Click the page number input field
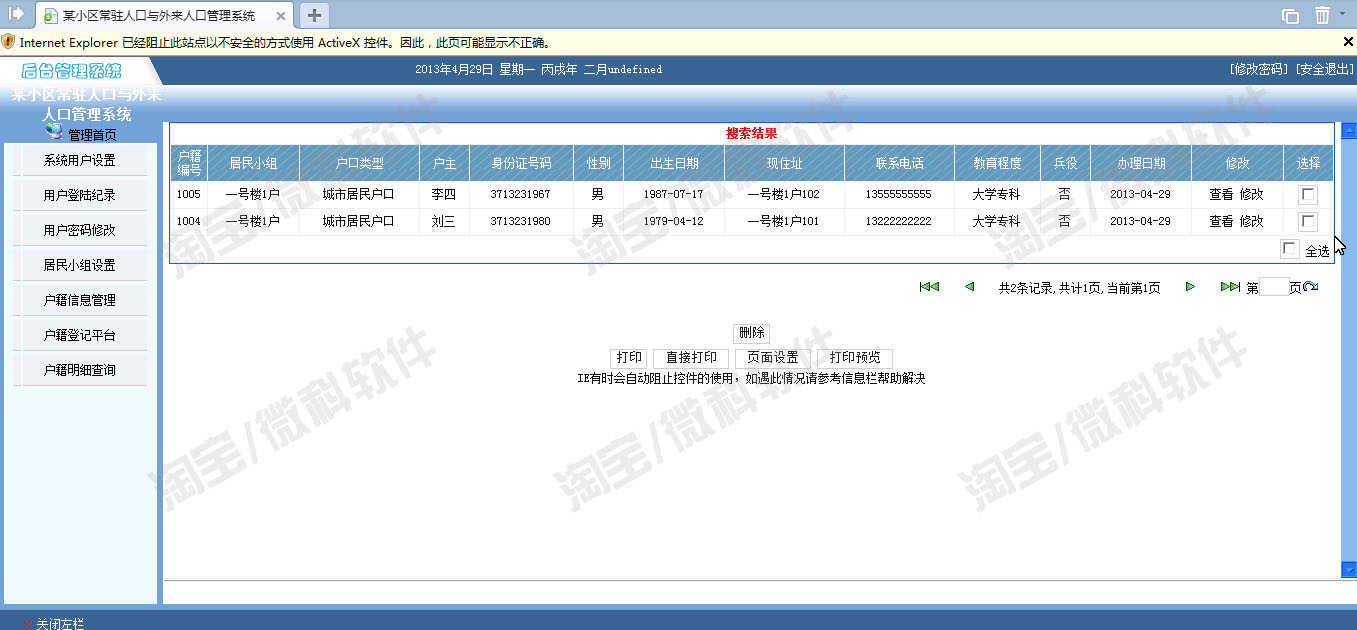The image size is (1357, 630). coord(1274,287)
